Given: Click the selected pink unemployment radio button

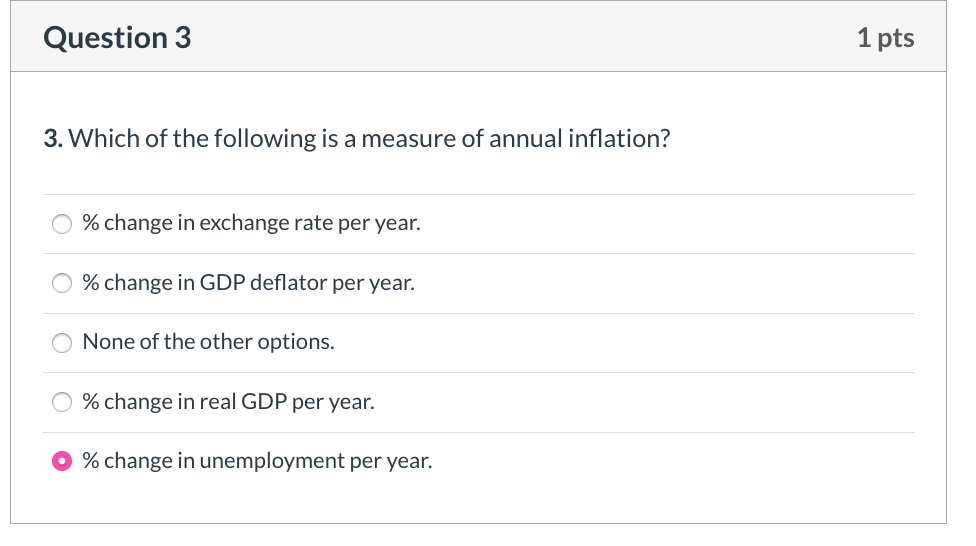Looking at the screenshot, I should tap(62, 461).
